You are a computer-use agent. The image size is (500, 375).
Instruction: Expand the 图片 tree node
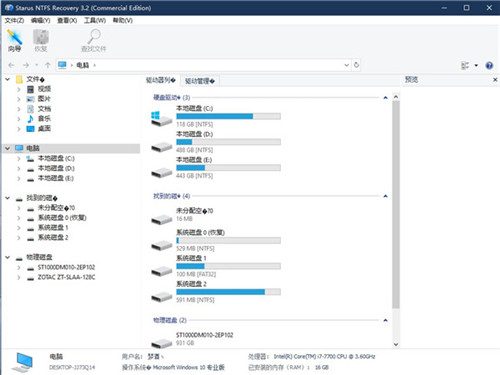click(x=19, y=99)
